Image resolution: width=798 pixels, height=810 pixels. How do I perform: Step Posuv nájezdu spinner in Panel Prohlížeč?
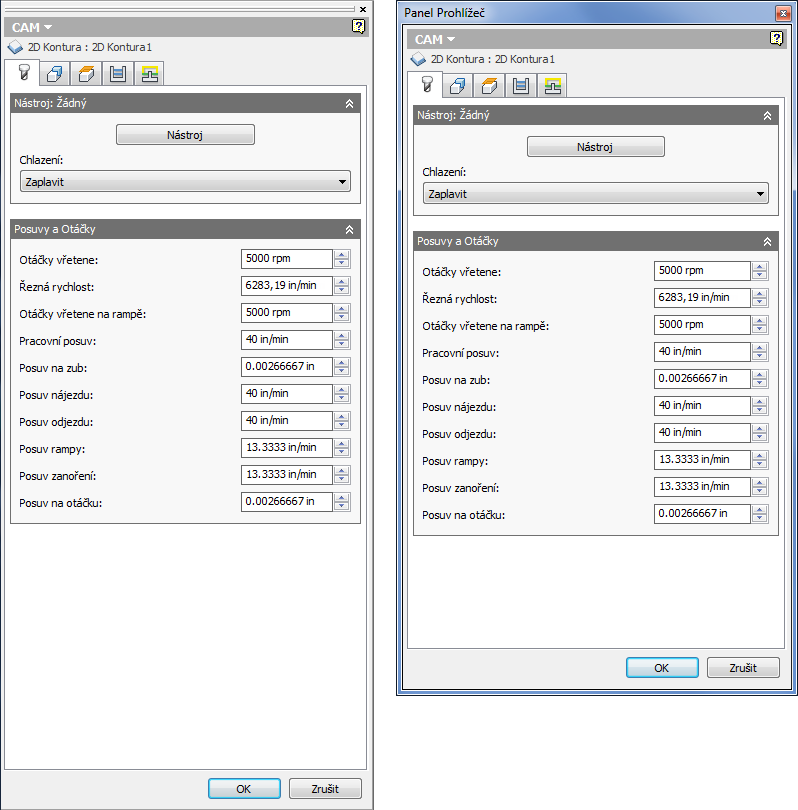coord(759,406)
